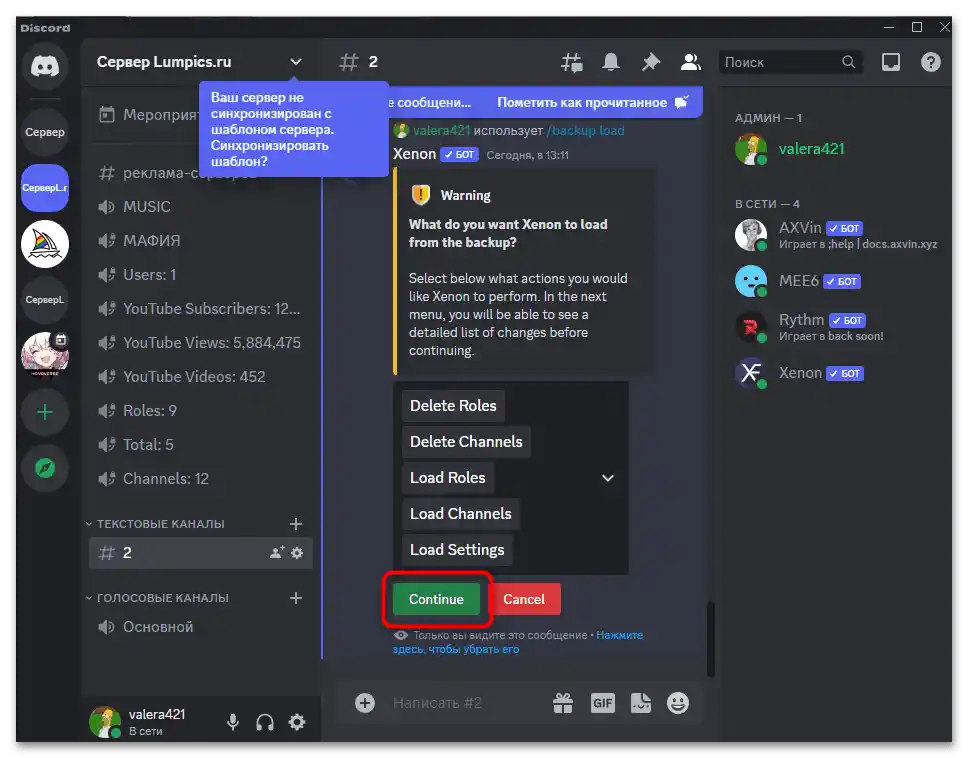
Task: Open the gift icon in message bar
Action: point(563,702)
